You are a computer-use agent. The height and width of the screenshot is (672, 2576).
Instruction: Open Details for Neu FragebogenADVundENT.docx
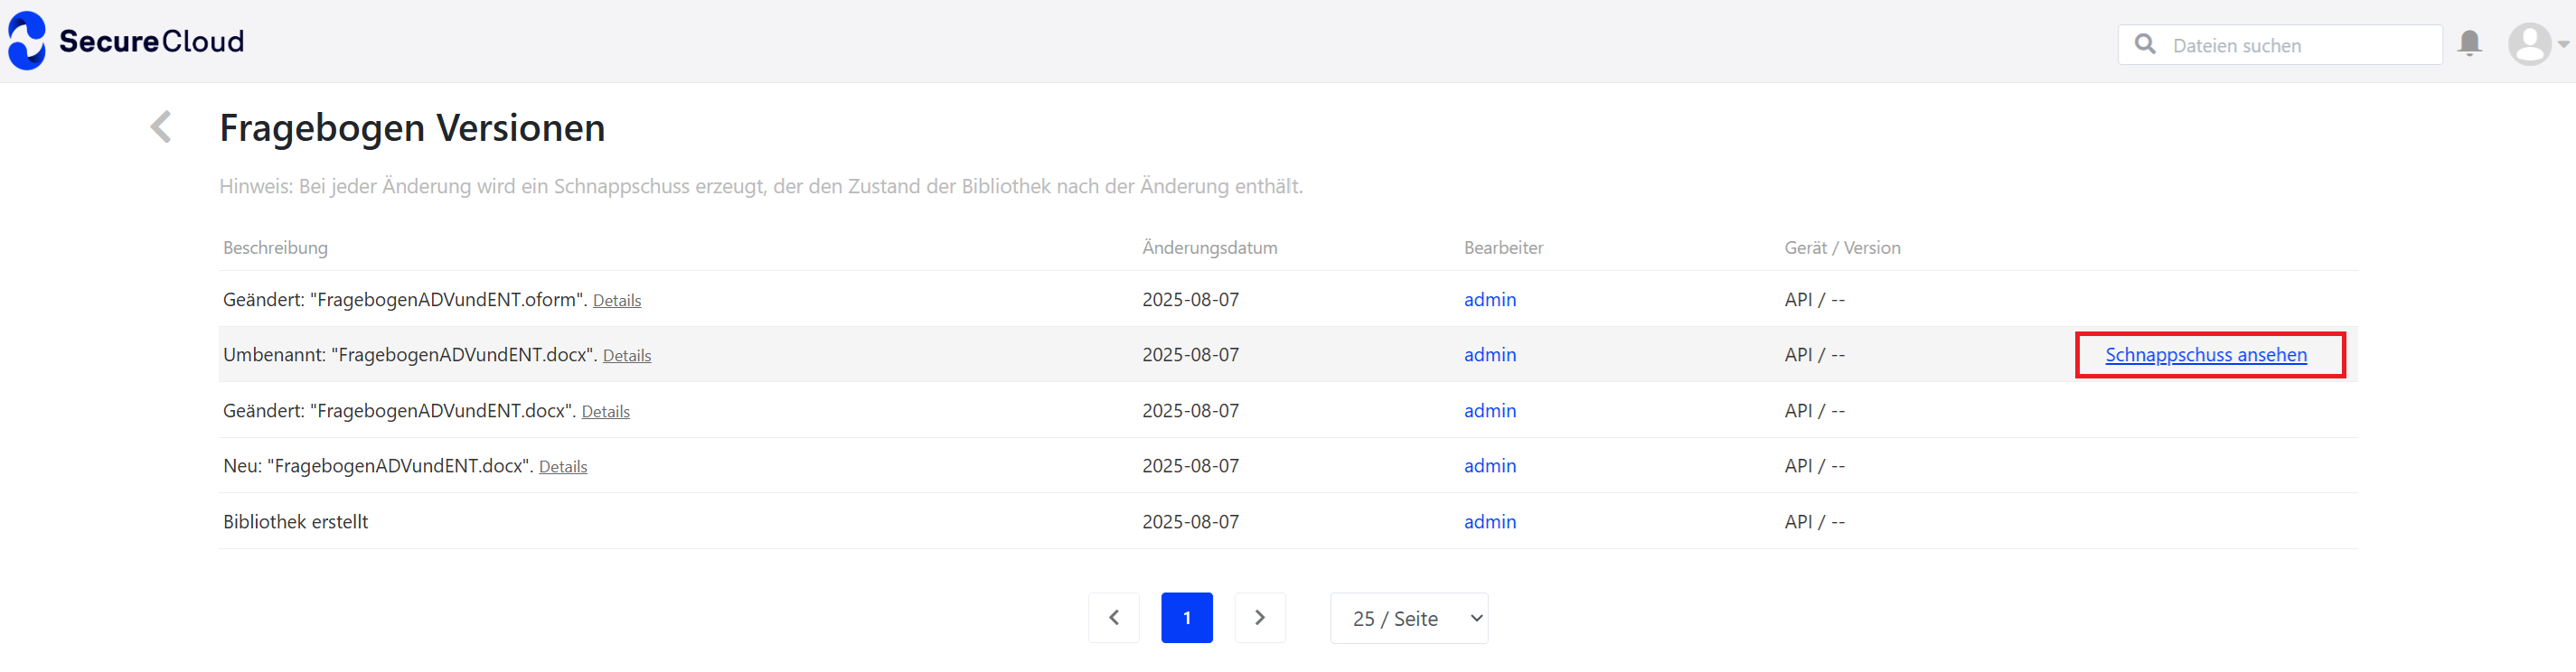[563, 467]
